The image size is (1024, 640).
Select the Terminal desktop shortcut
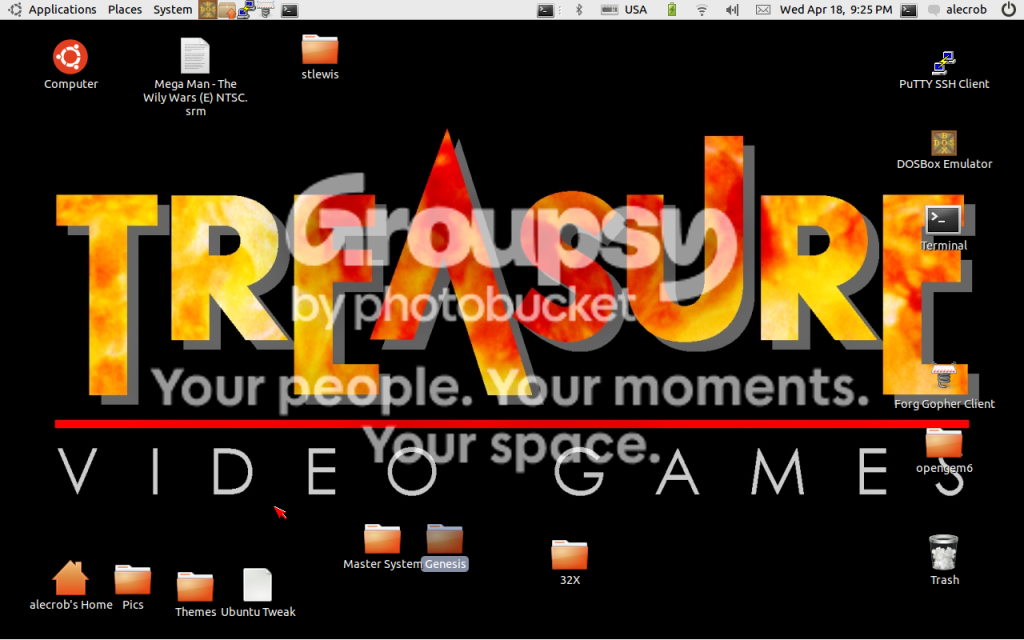(x=944, y=221)
